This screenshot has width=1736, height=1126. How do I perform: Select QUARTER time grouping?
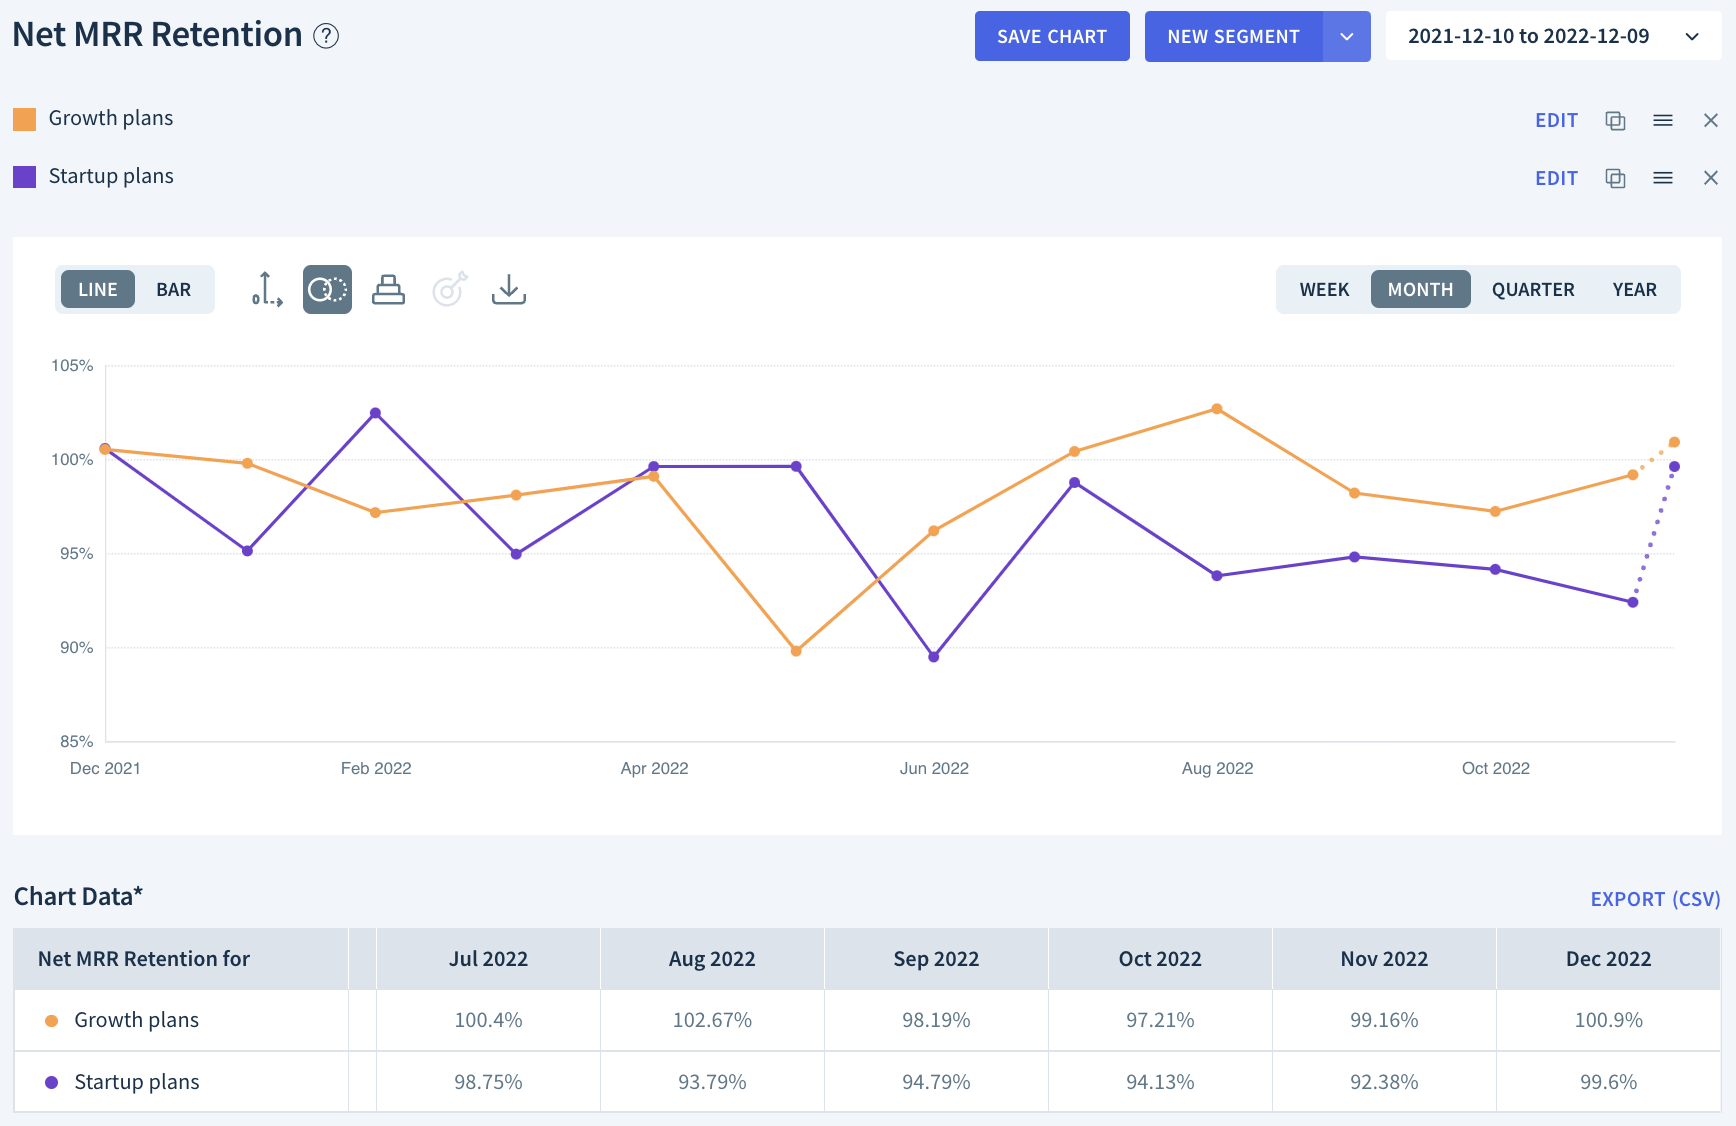coord(1532,289)
